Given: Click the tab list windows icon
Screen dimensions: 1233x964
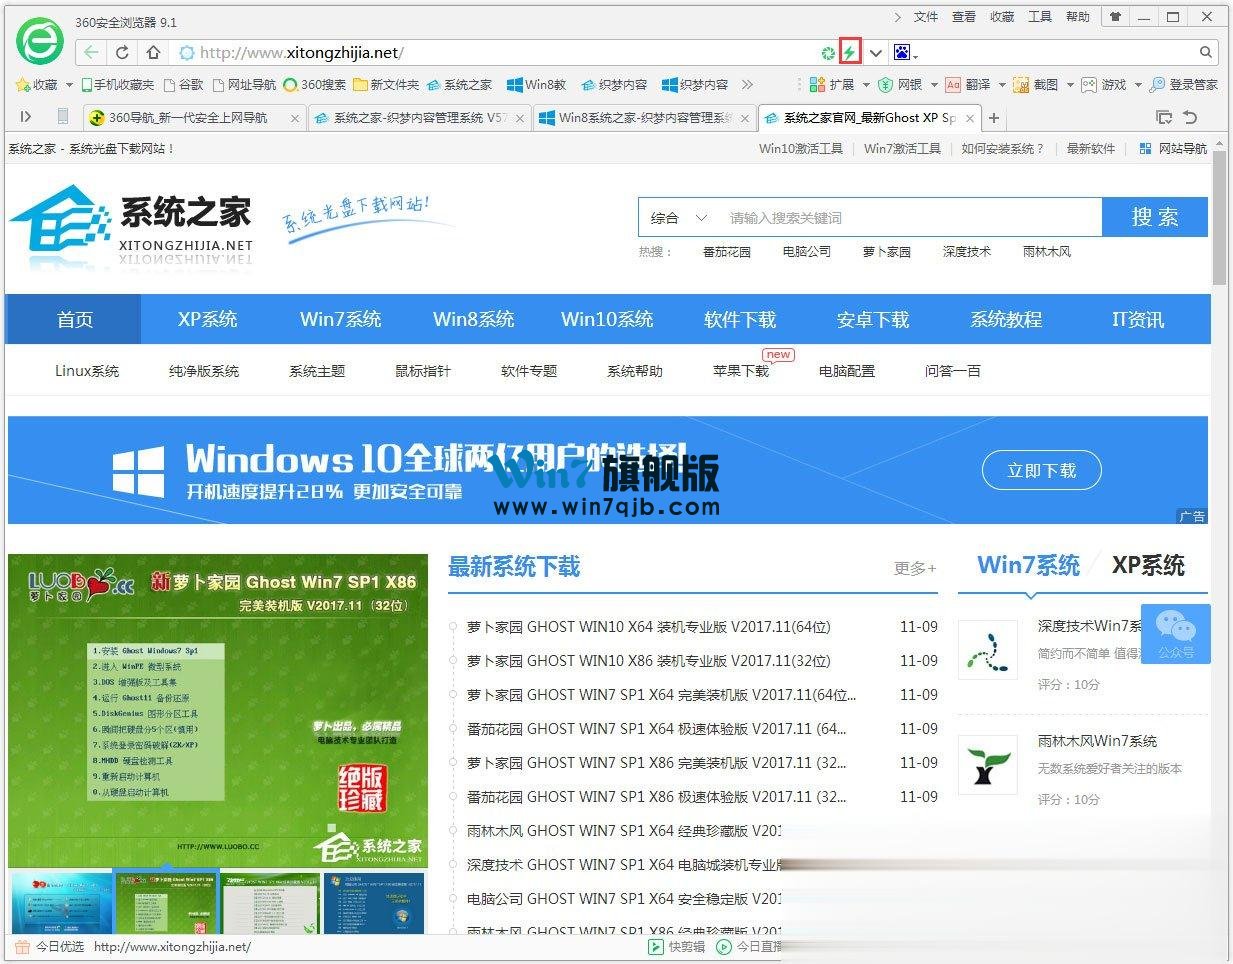Looking at the screenshot, I should (x=1164, y=117).
